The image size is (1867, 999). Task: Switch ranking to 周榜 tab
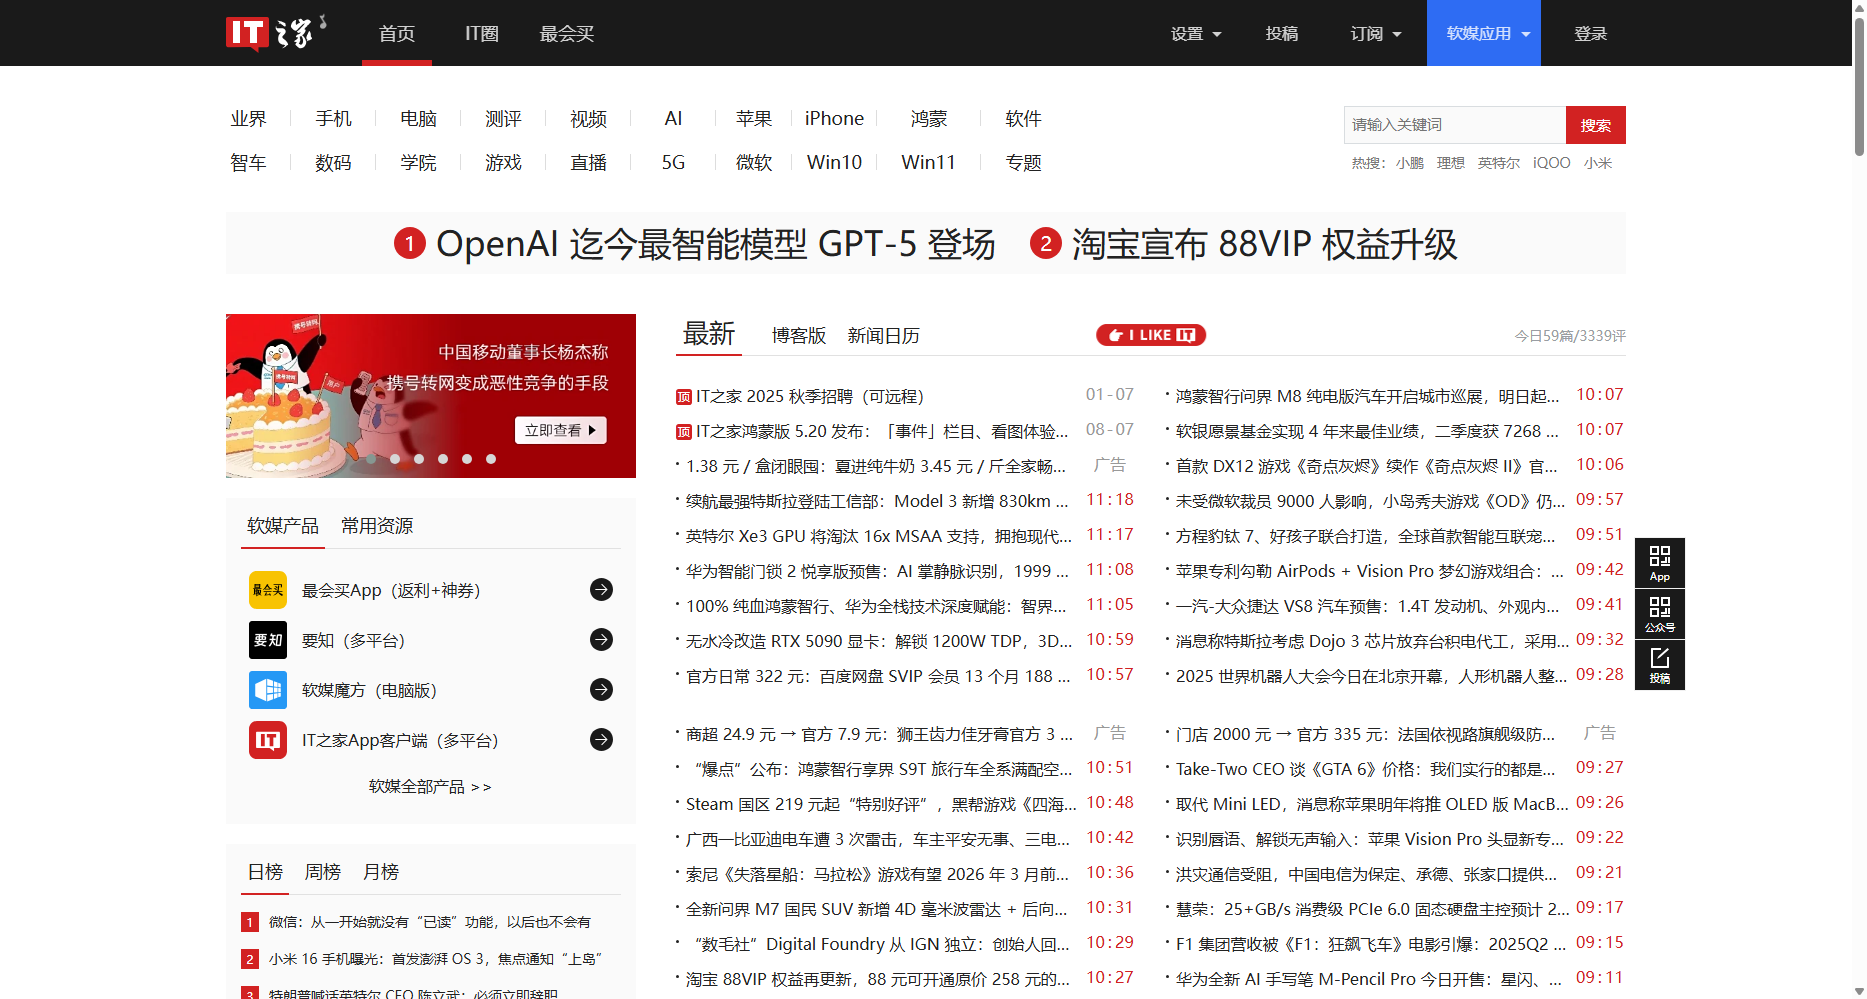[x=323, y=872]
